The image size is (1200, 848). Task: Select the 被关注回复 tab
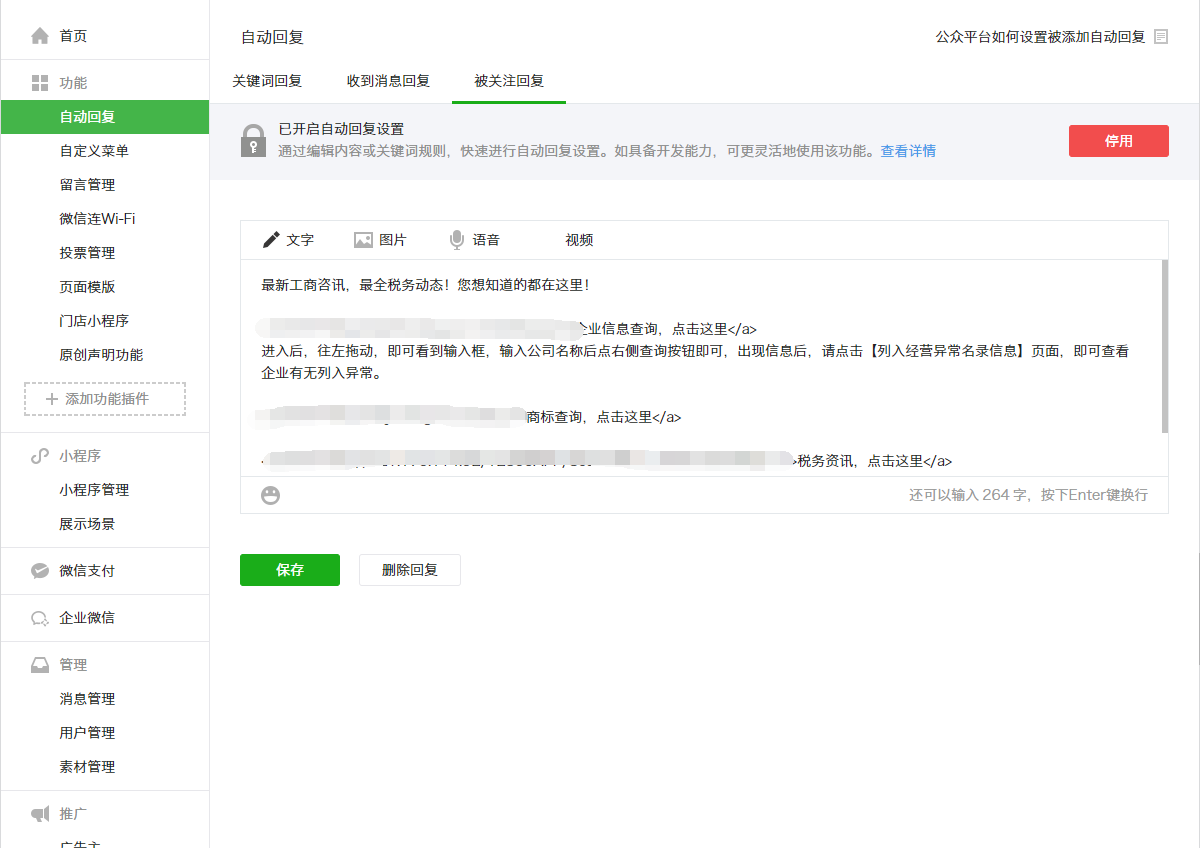point(509,81)
